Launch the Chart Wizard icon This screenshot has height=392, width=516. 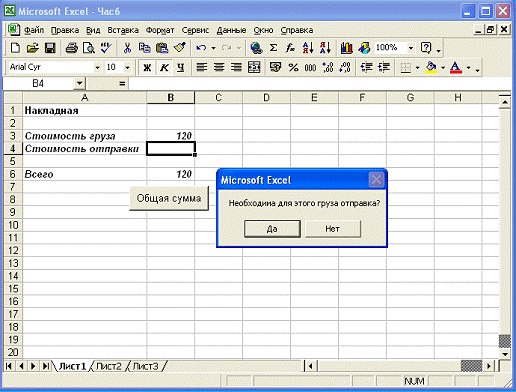coord(346,48)
